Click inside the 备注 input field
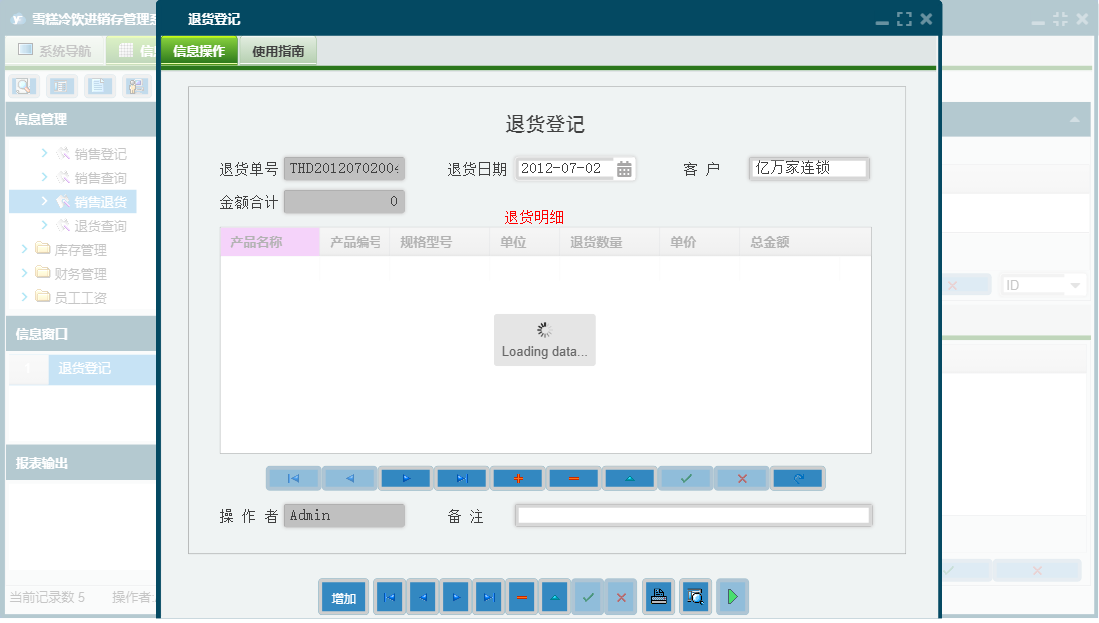This screenshot has height=623, width=1099. pos(693,514)
